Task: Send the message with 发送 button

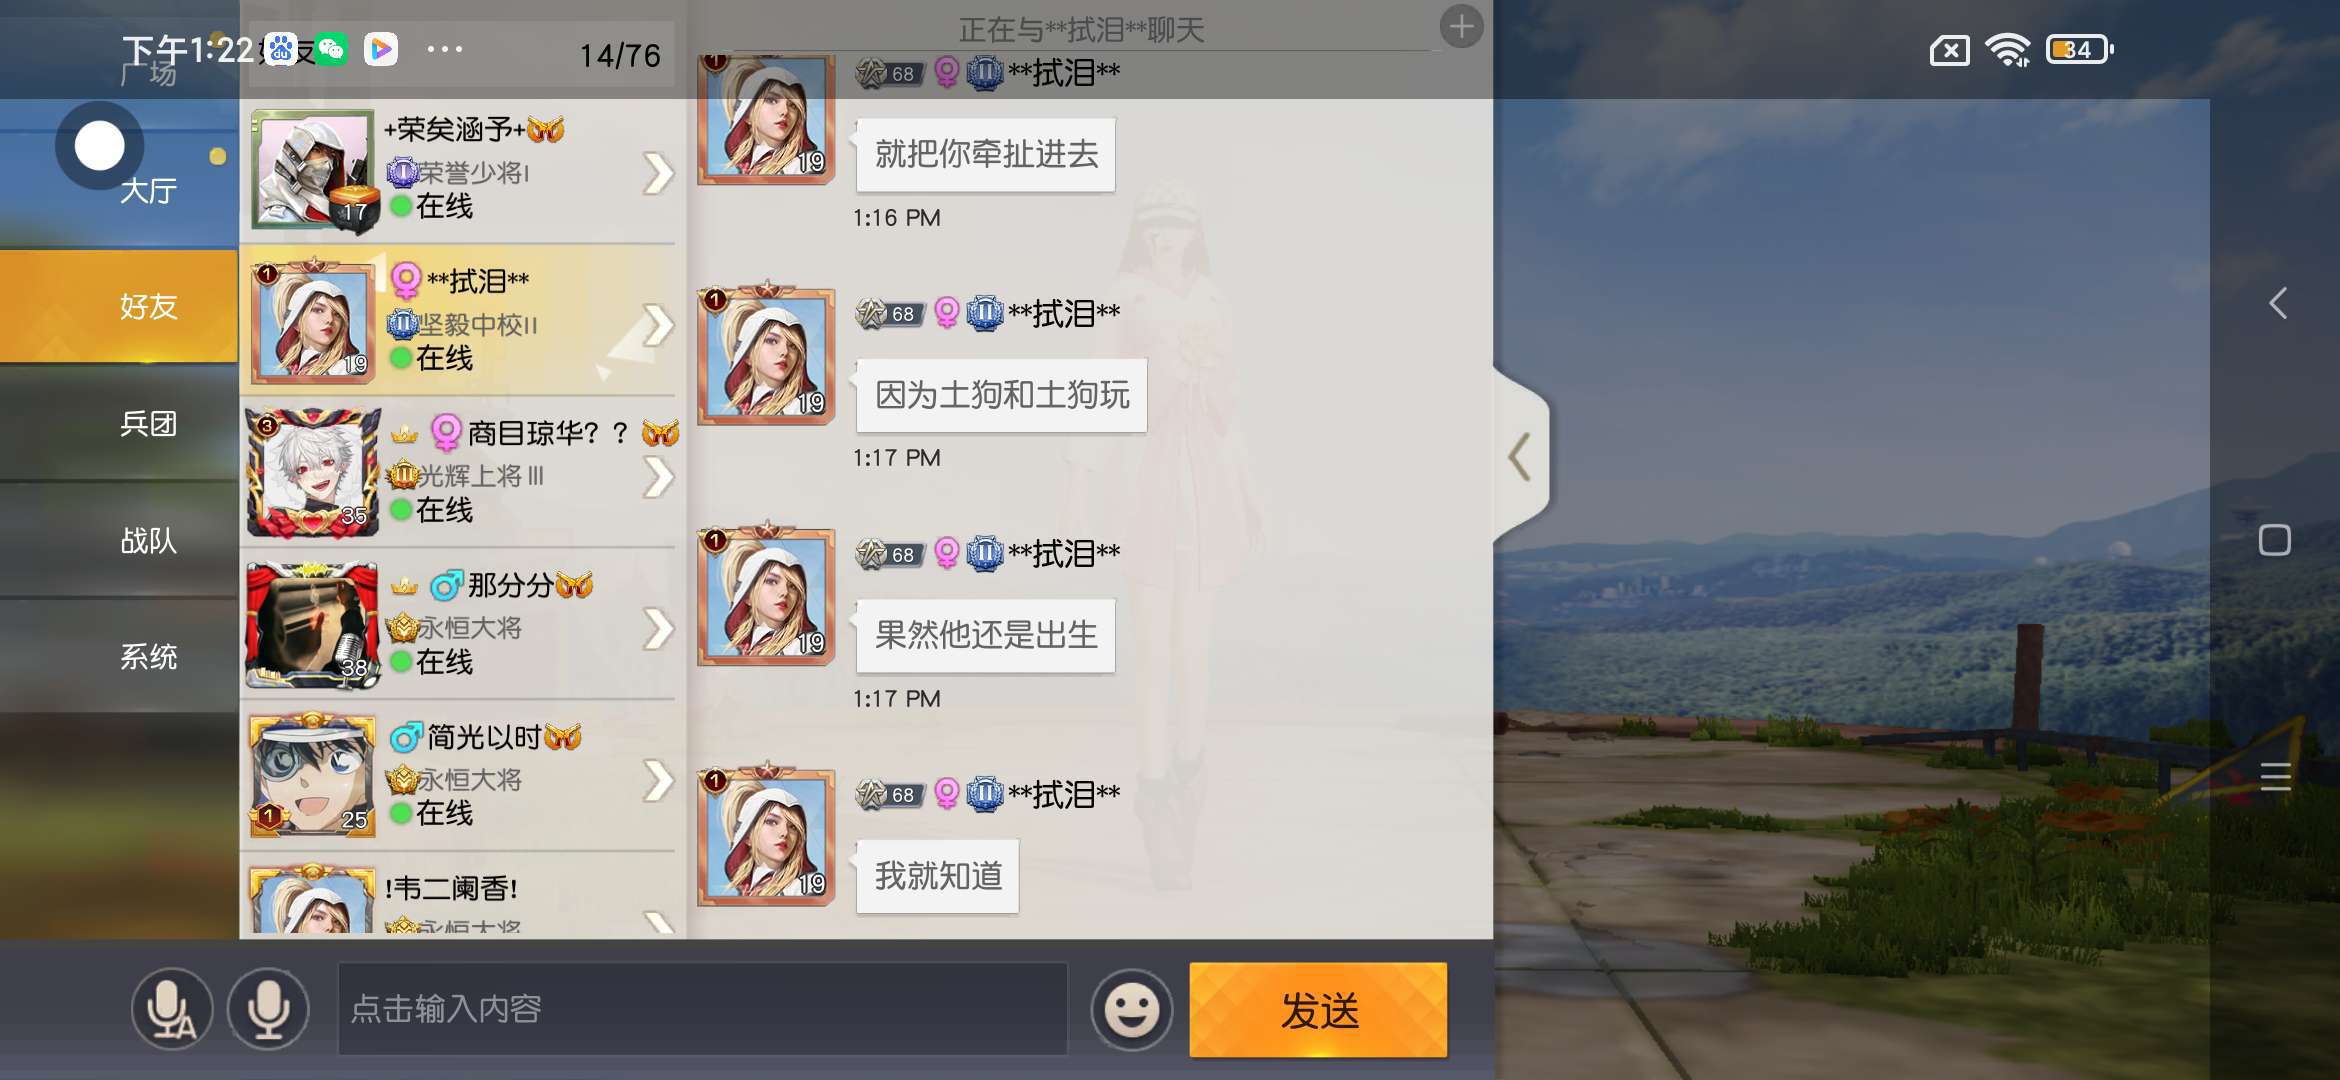Action: (1318, 1010)
